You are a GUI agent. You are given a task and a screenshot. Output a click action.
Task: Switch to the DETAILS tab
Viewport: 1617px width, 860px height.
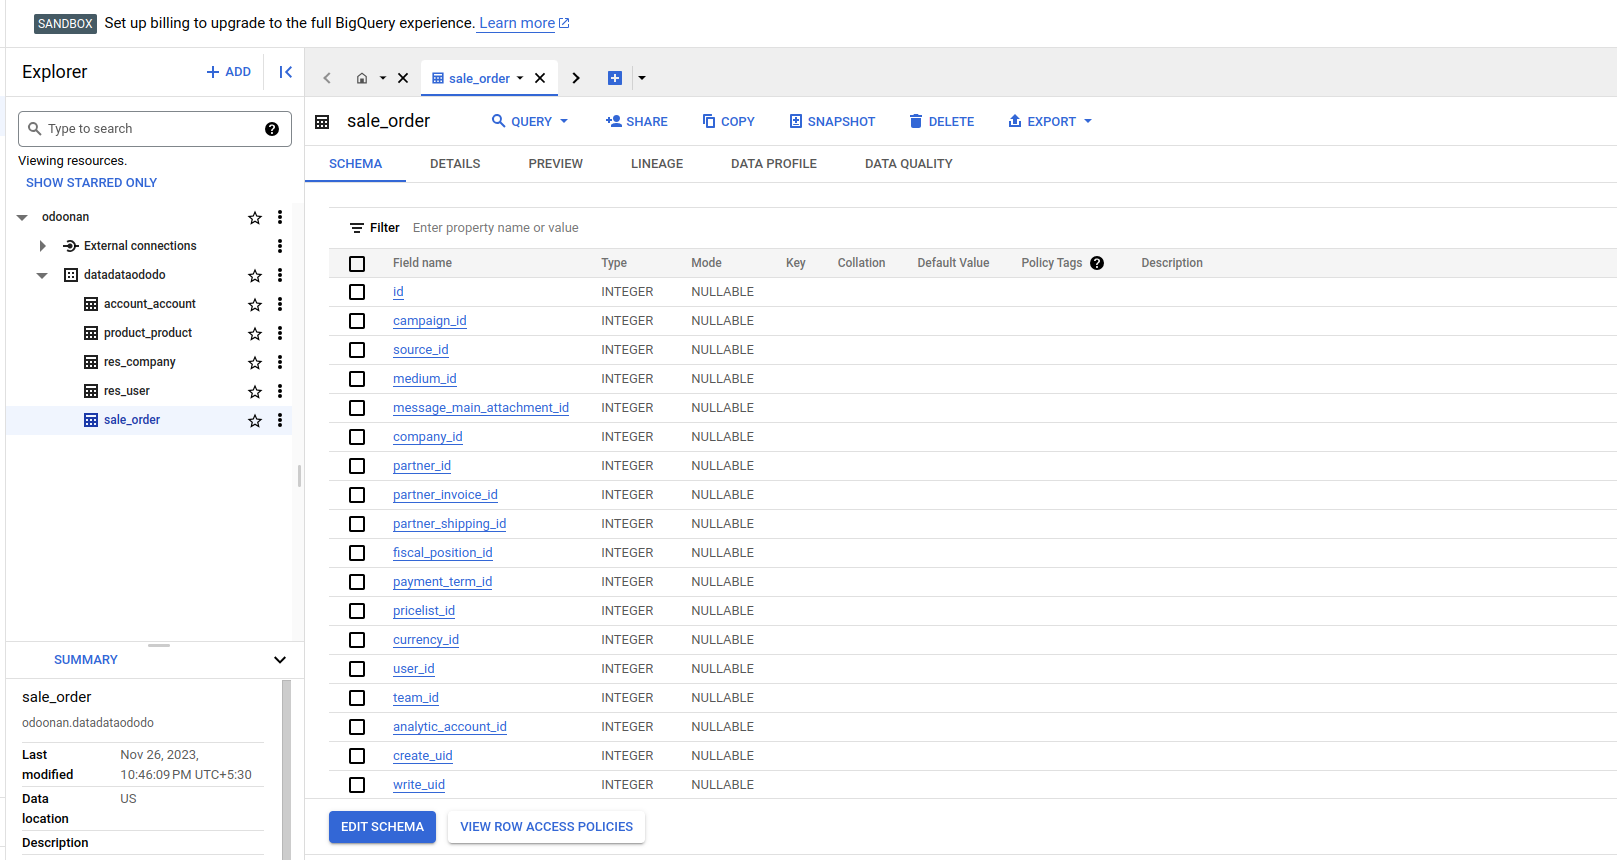coord(455,164)
